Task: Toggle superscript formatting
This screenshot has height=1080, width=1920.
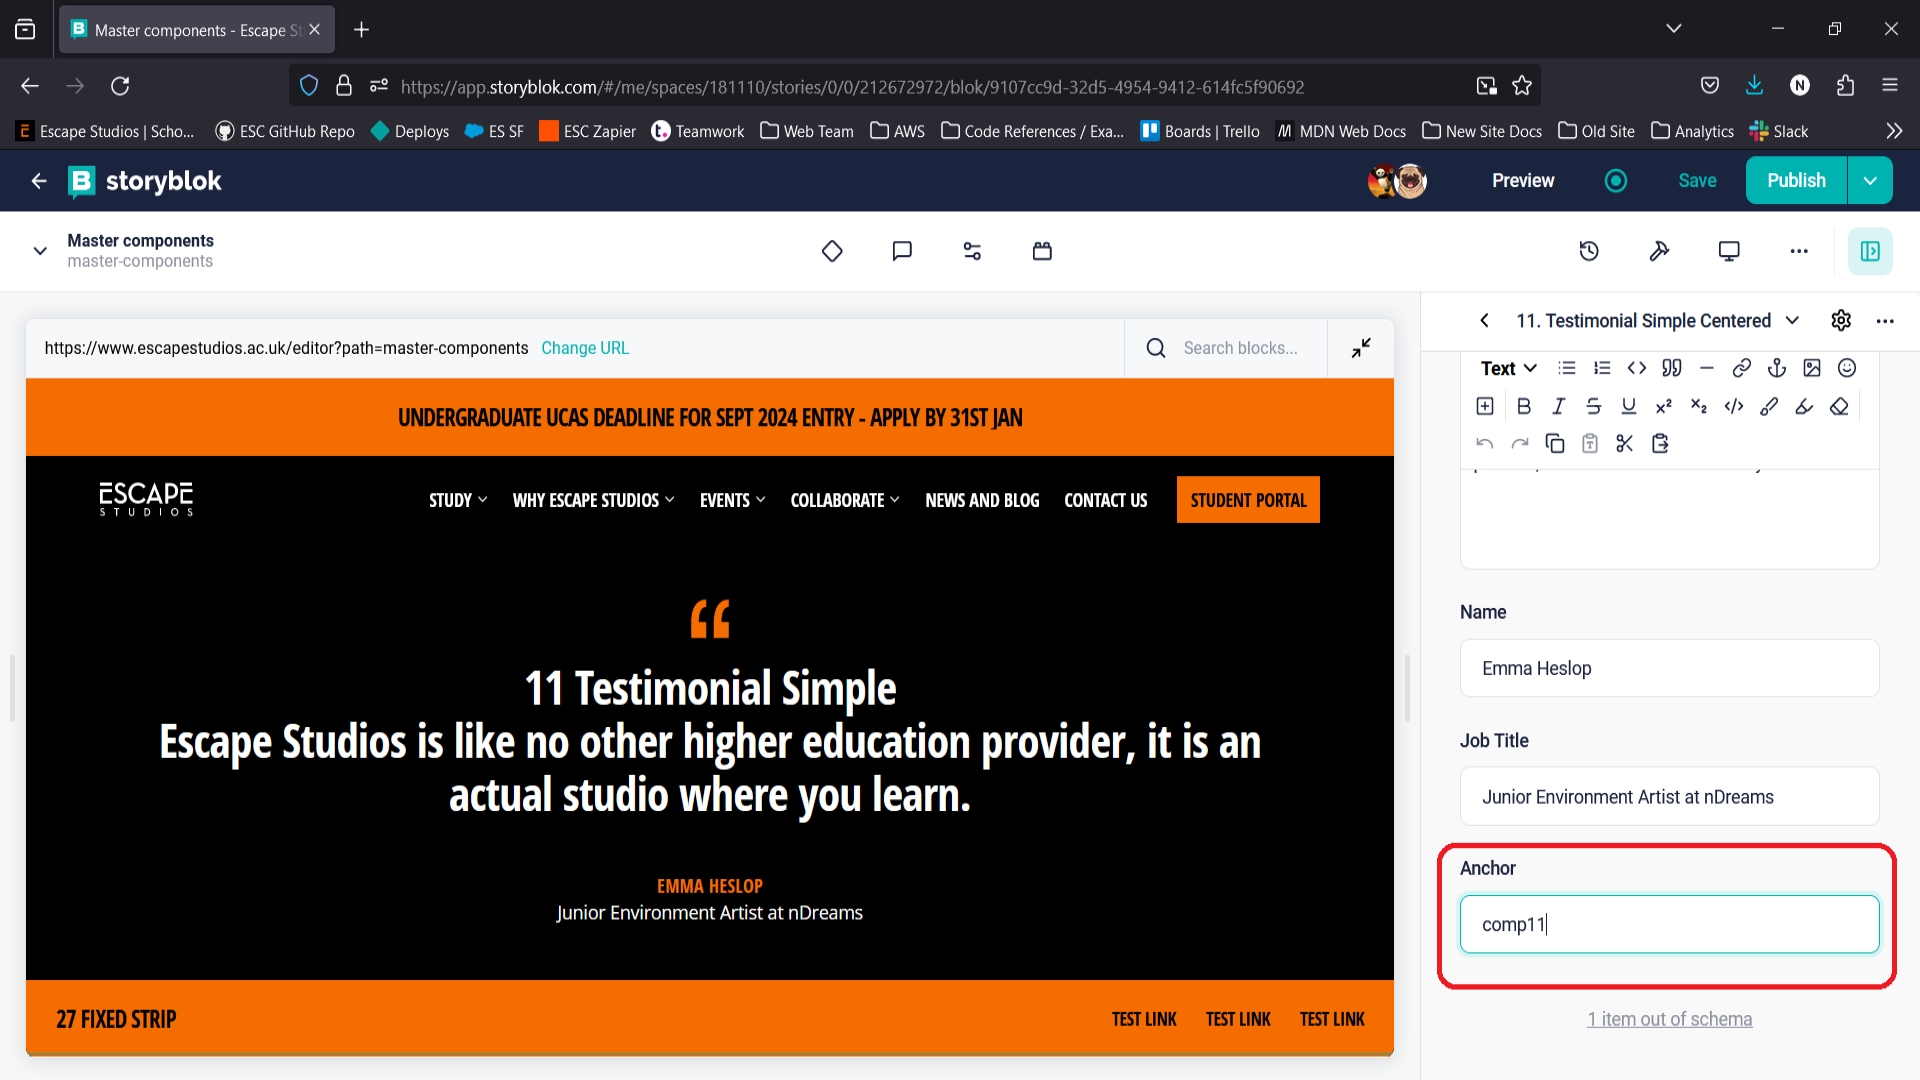Action: tap(1664, 406)
